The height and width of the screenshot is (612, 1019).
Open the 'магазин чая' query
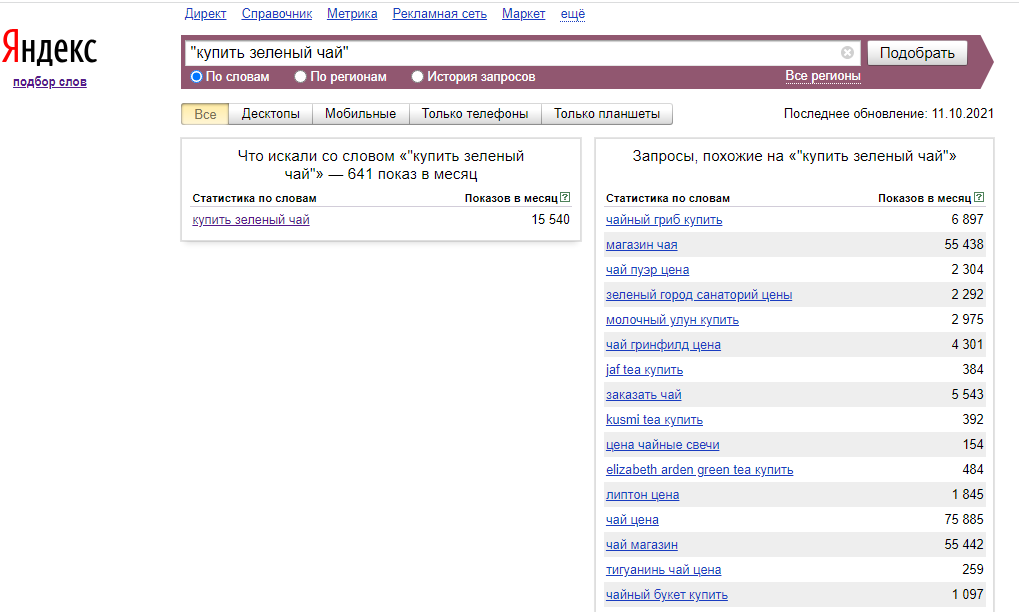(641, 245)
